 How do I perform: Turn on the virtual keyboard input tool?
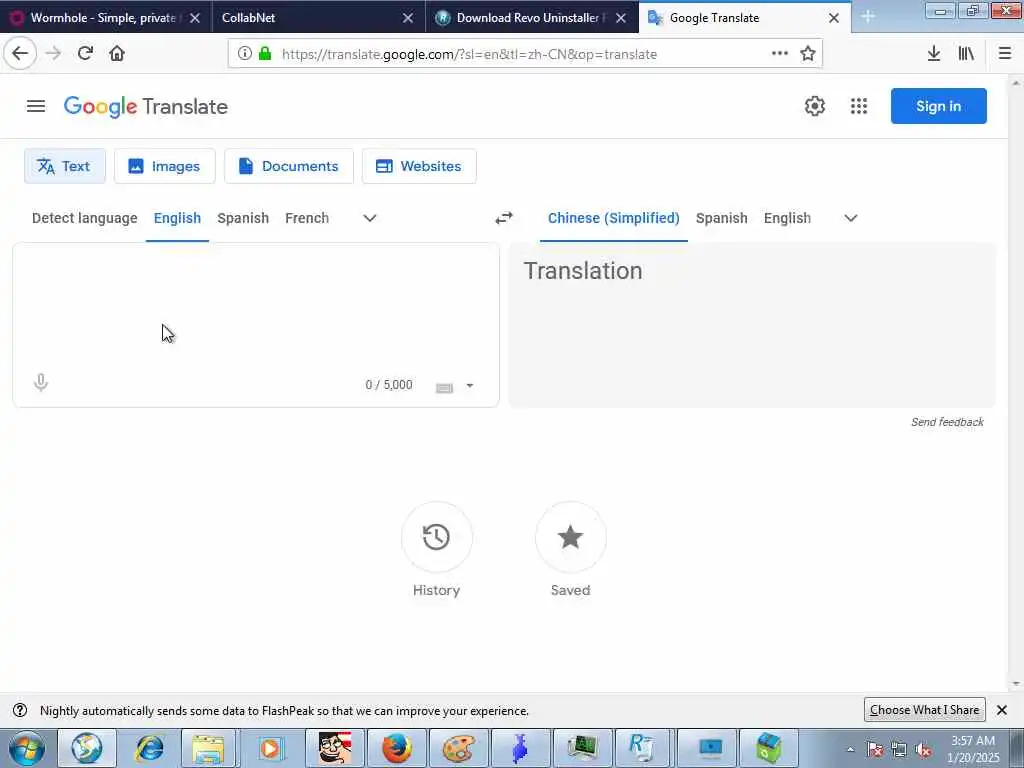point(444,388)
